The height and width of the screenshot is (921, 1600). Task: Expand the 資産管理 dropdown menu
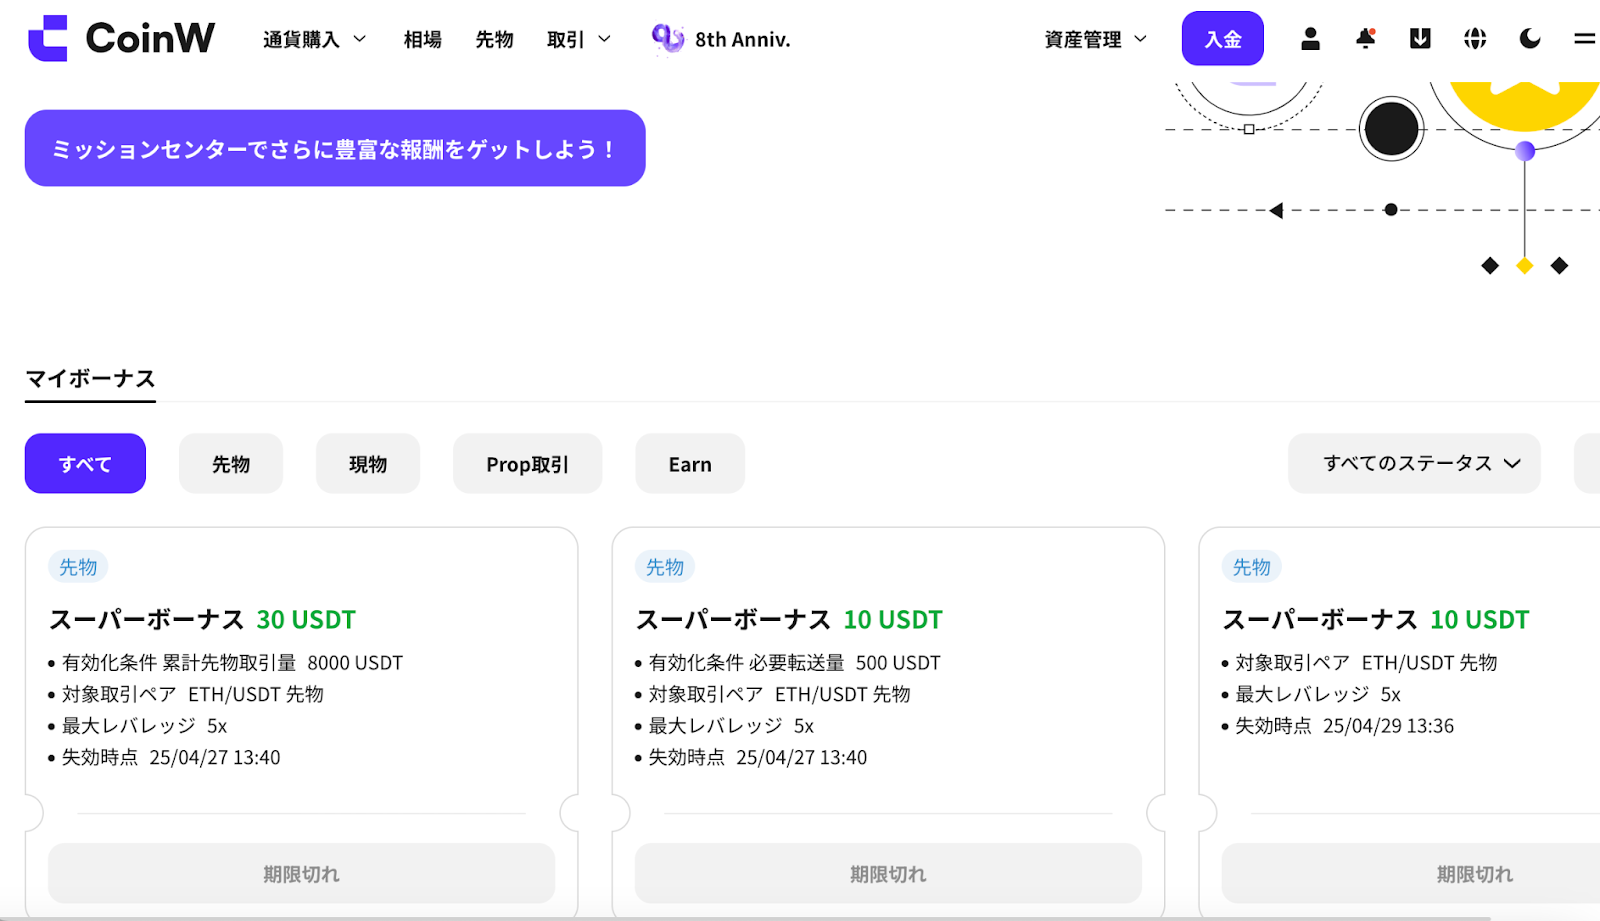pos(1096,40)
